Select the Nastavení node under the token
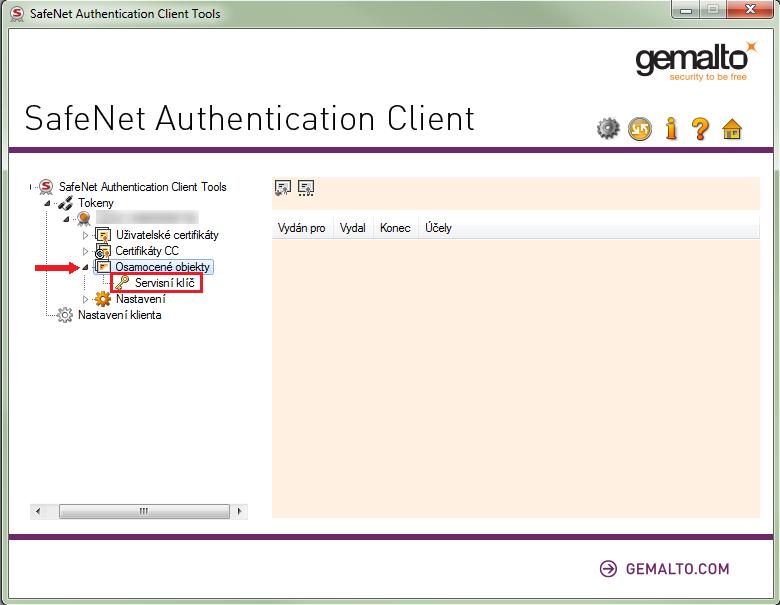 141,299
